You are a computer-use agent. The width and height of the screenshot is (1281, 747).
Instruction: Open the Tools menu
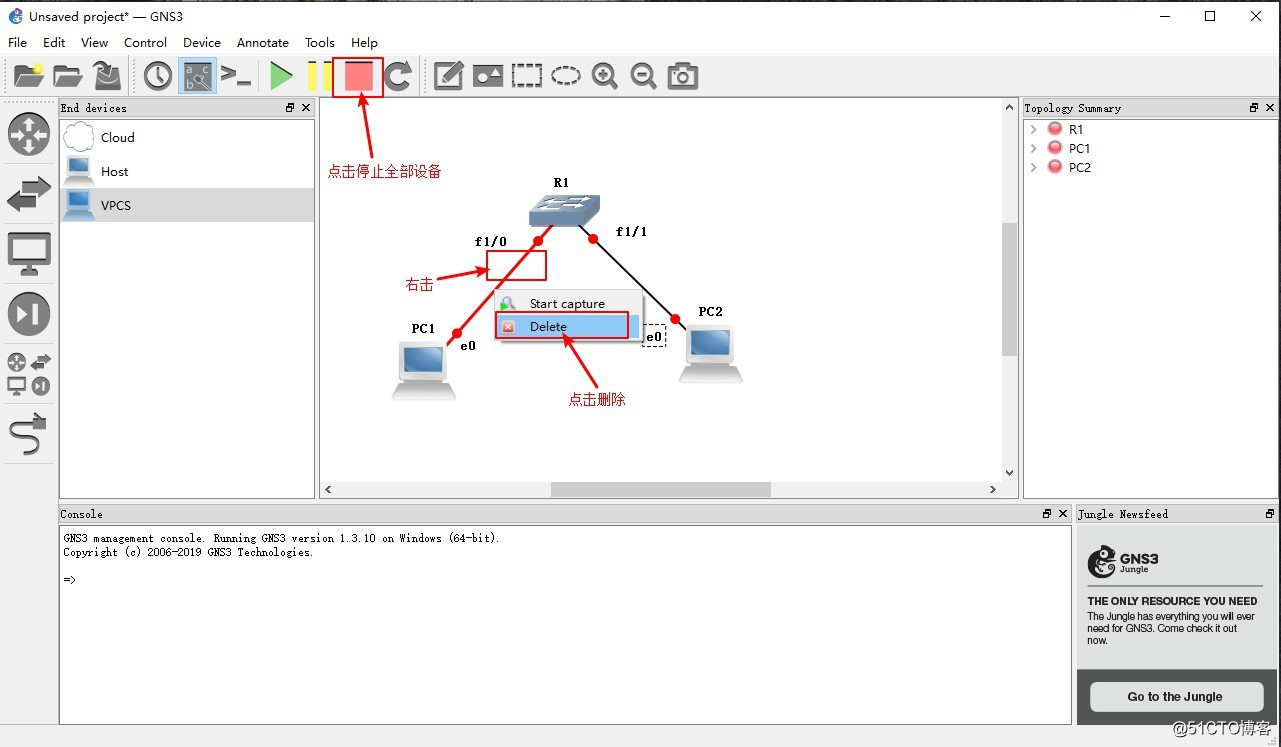point(320,42)
